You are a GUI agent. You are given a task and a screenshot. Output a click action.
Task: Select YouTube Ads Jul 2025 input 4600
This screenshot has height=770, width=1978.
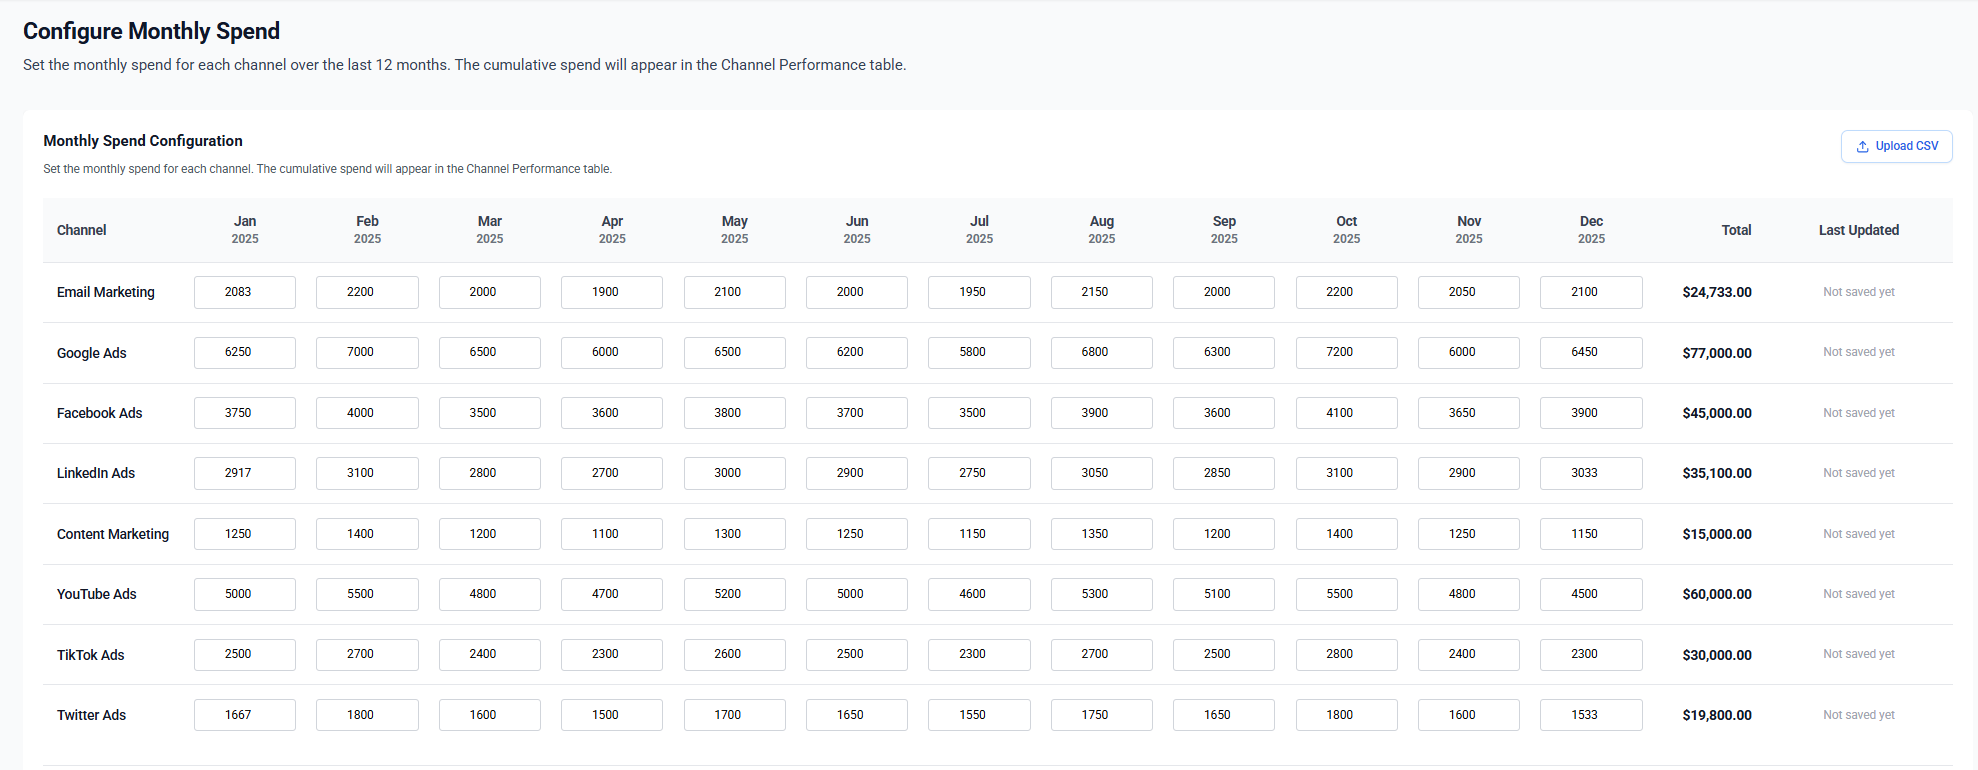[x=979, y=594]
